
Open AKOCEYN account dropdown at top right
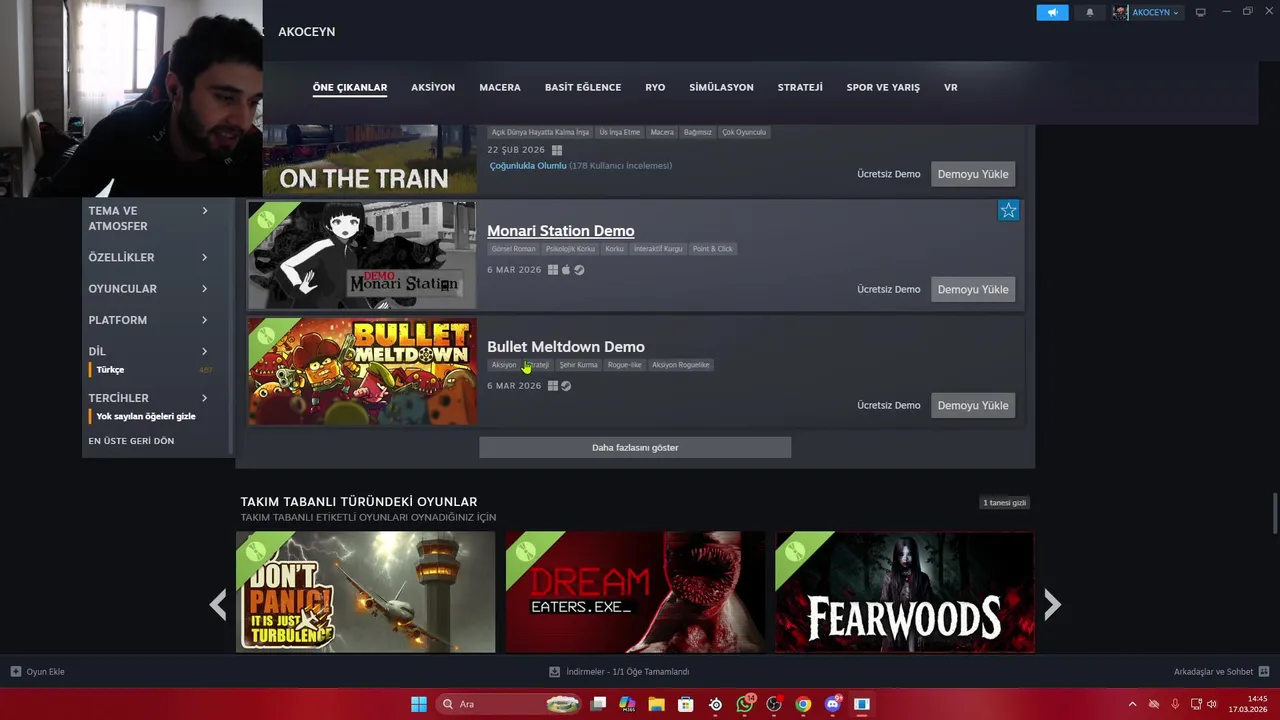coord(1146,12)
